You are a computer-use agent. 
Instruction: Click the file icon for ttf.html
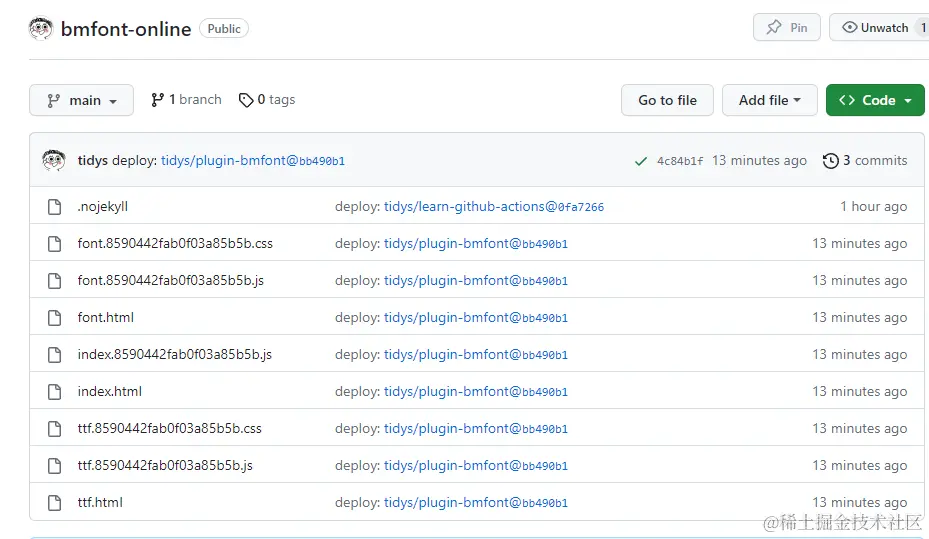(x=55, y=503)
